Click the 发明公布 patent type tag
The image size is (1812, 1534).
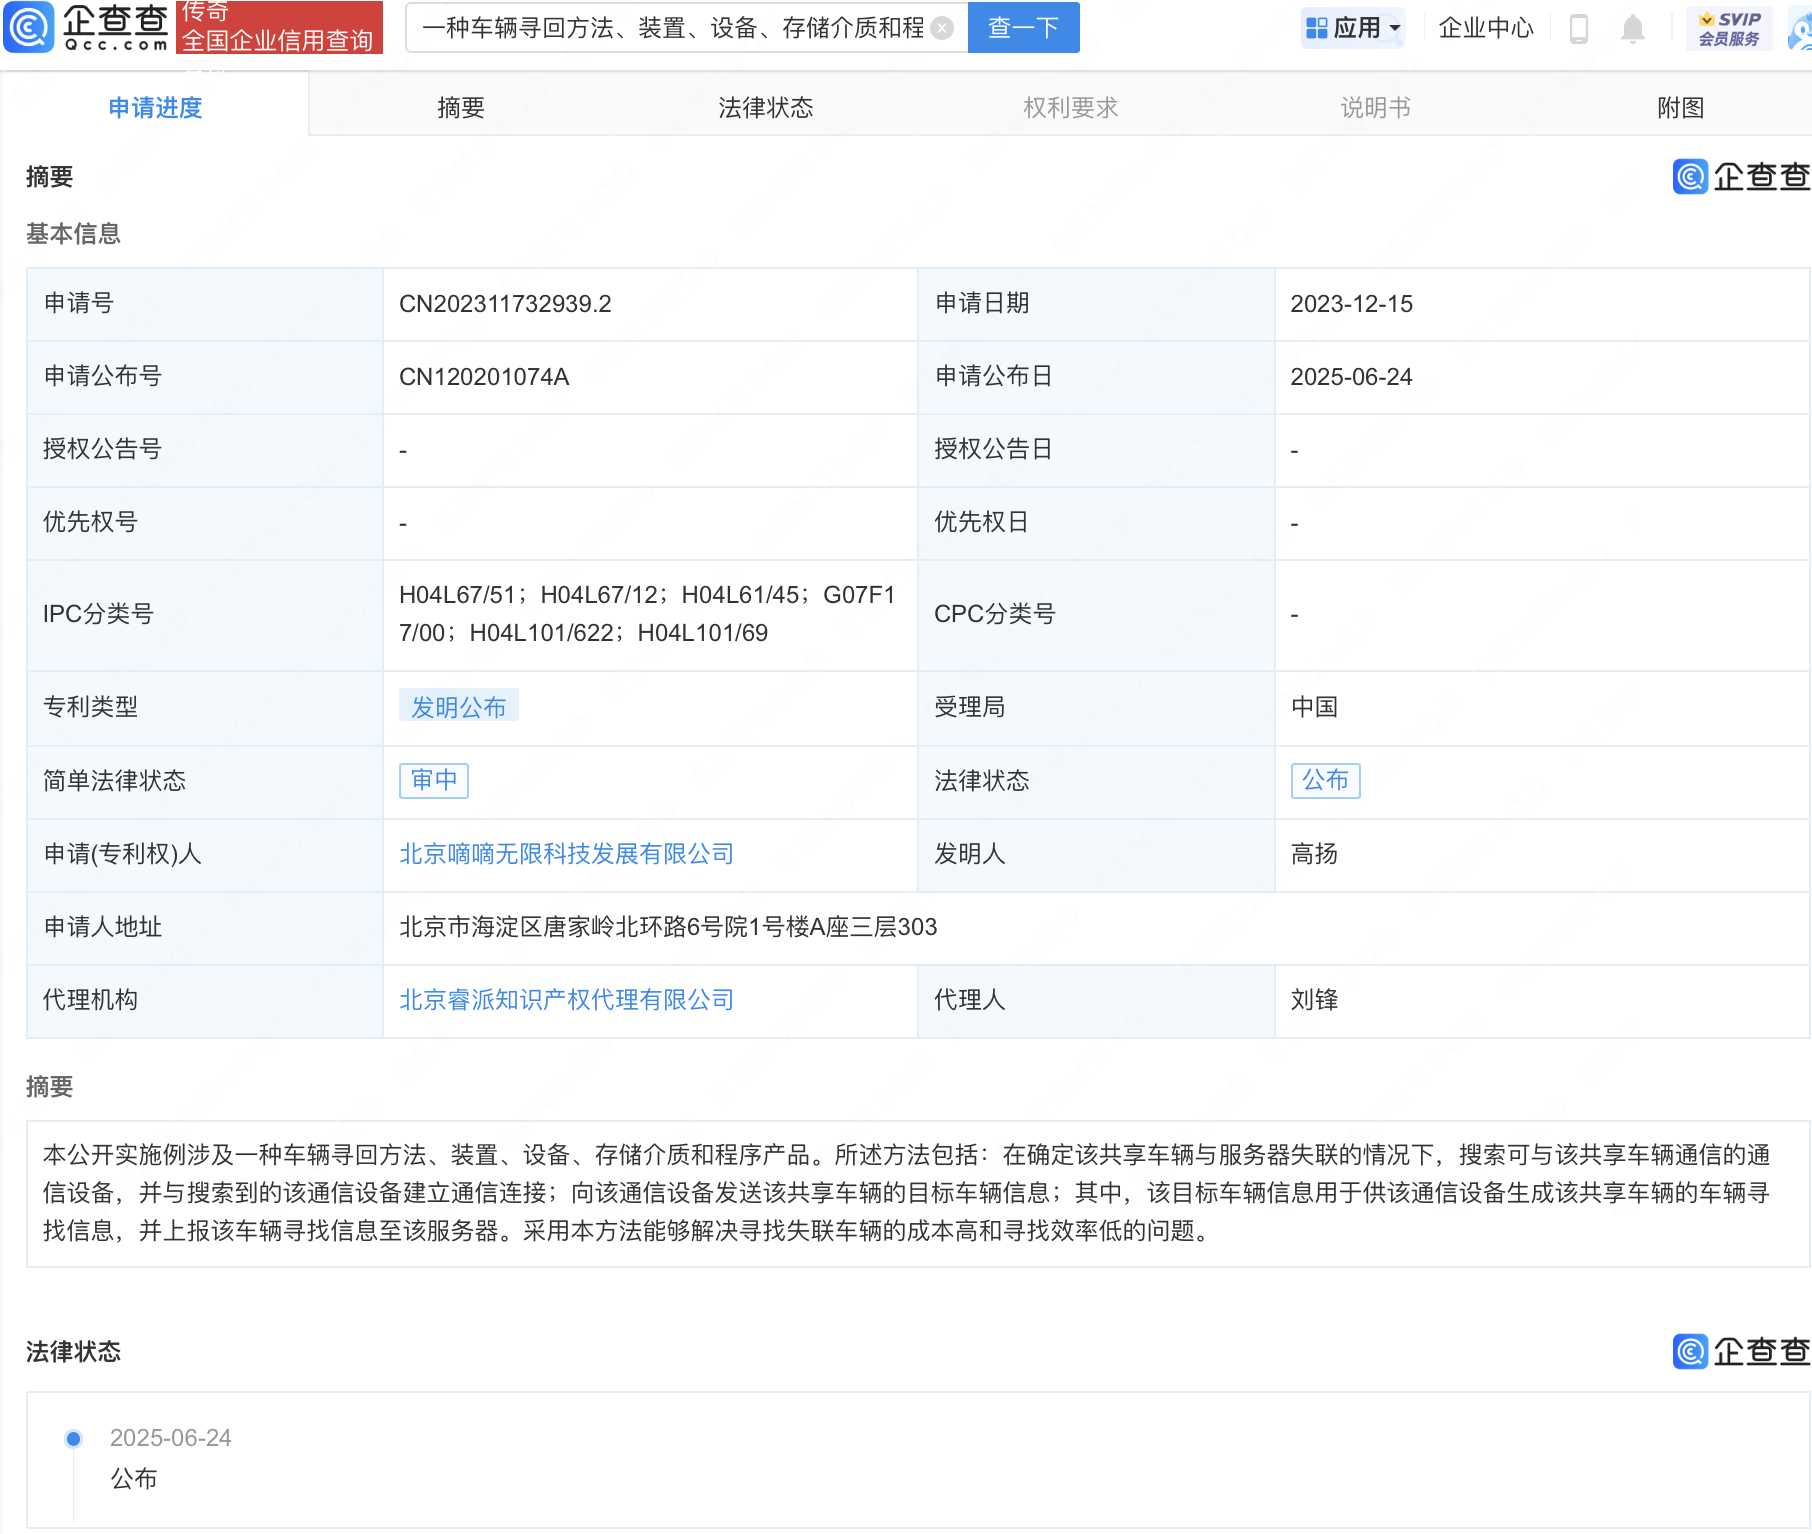pyautogui.click(x=459, y=707)
